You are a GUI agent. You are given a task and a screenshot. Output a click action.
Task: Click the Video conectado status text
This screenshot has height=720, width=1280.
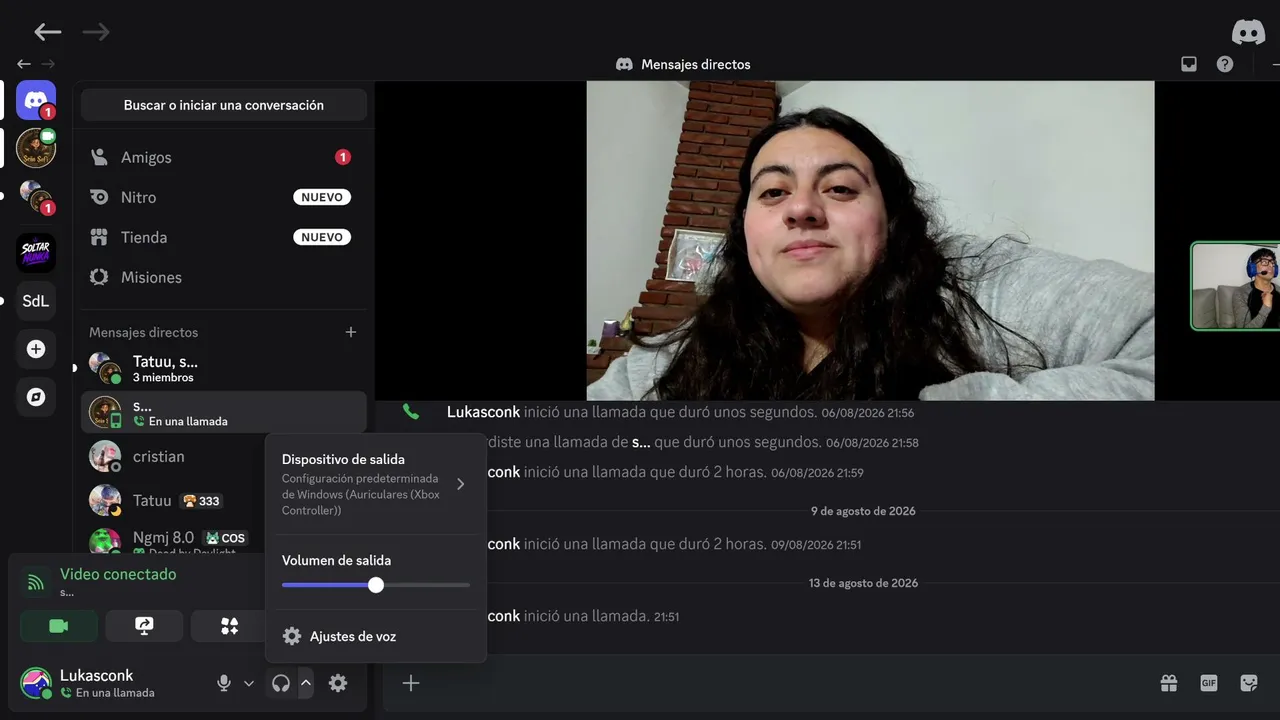click(x=118, y=574)
